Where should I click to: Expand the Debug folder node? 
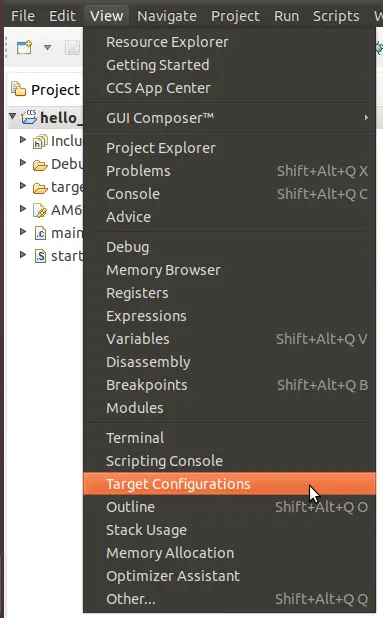(x=23, y=162)
